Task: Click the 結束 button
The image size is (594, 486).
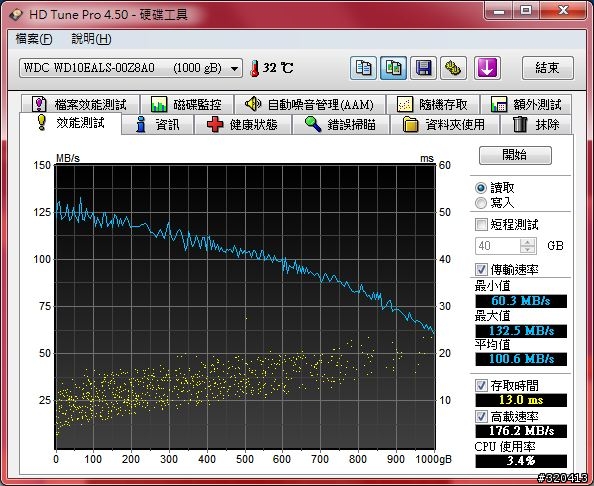Action: click(x=547, y=68)
